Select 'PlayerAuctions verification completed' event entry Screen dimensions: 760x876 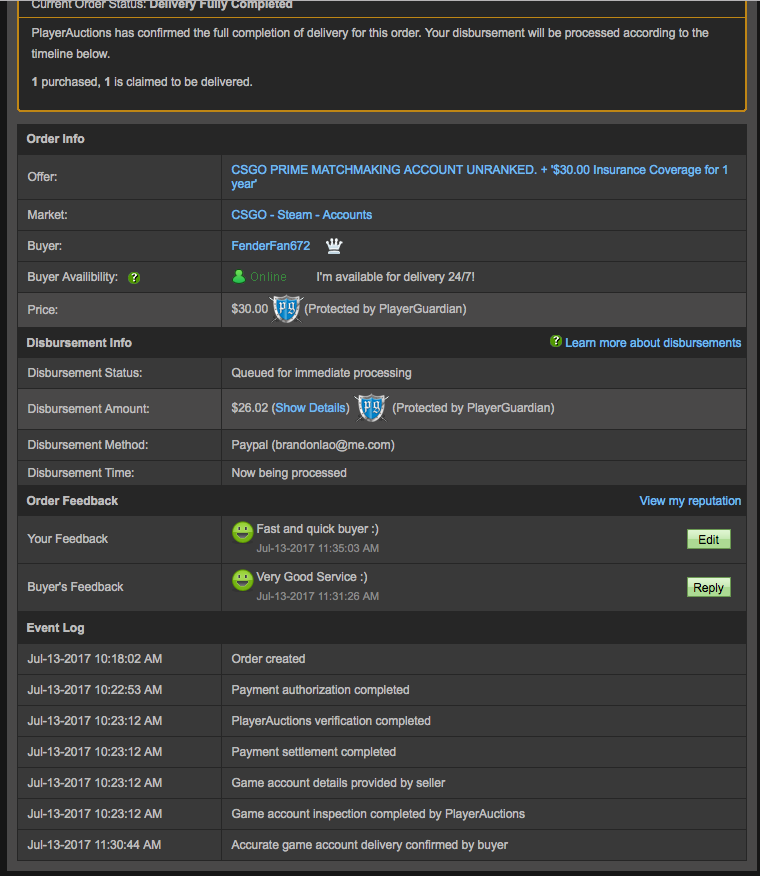pos(331,721)
